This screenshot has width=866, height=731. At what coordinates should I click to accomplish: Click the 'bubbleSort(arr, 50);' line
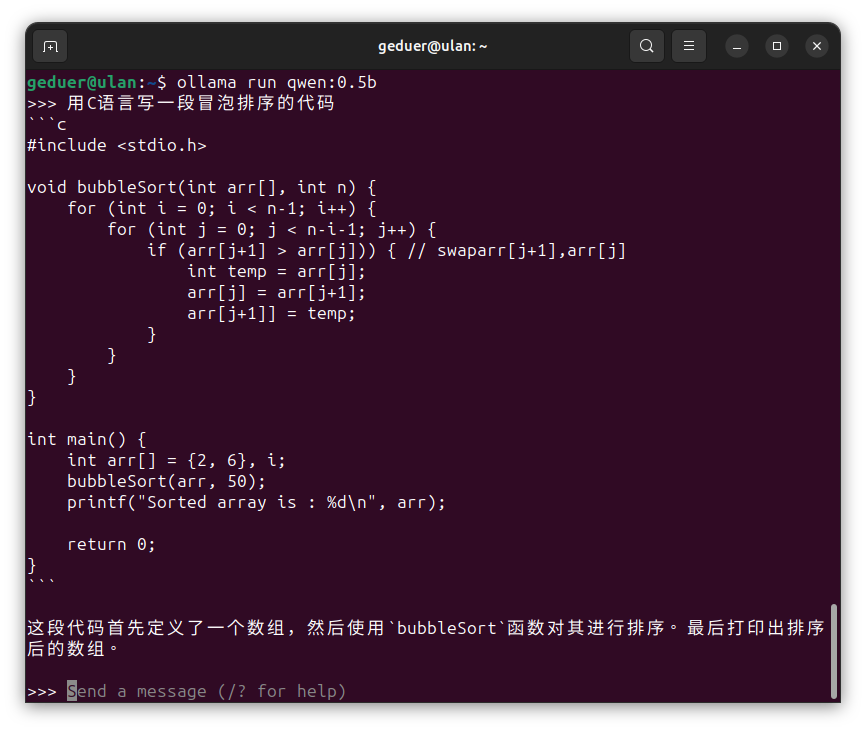click(166, 481)
